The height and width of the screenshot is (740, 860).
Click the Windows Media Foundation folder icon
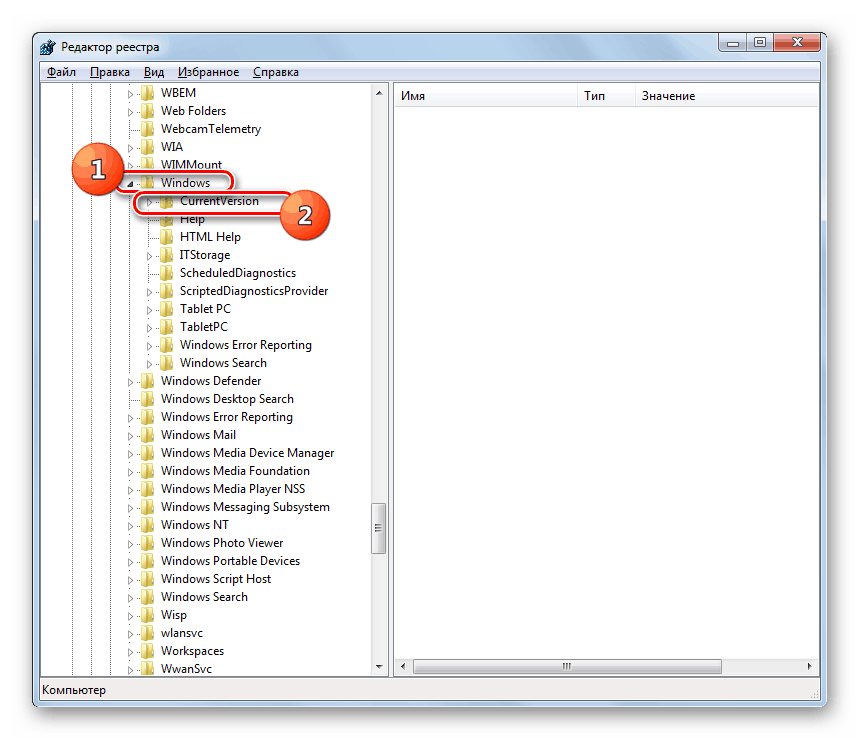pyautogui.click(x=148, y=471)
